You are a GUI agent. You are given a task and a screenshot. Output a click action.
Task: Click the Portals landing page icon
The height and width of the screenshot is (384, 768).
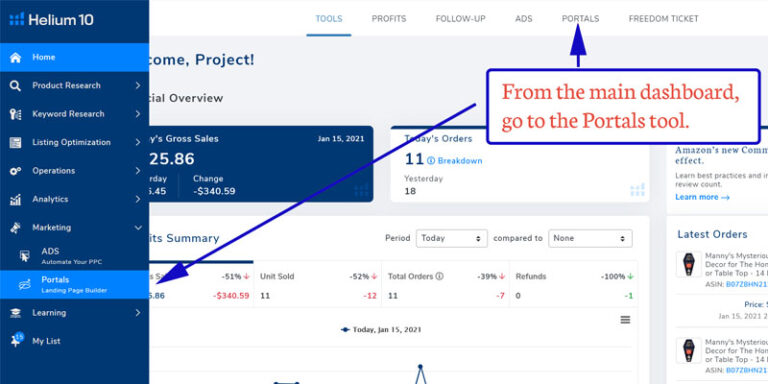24,285
